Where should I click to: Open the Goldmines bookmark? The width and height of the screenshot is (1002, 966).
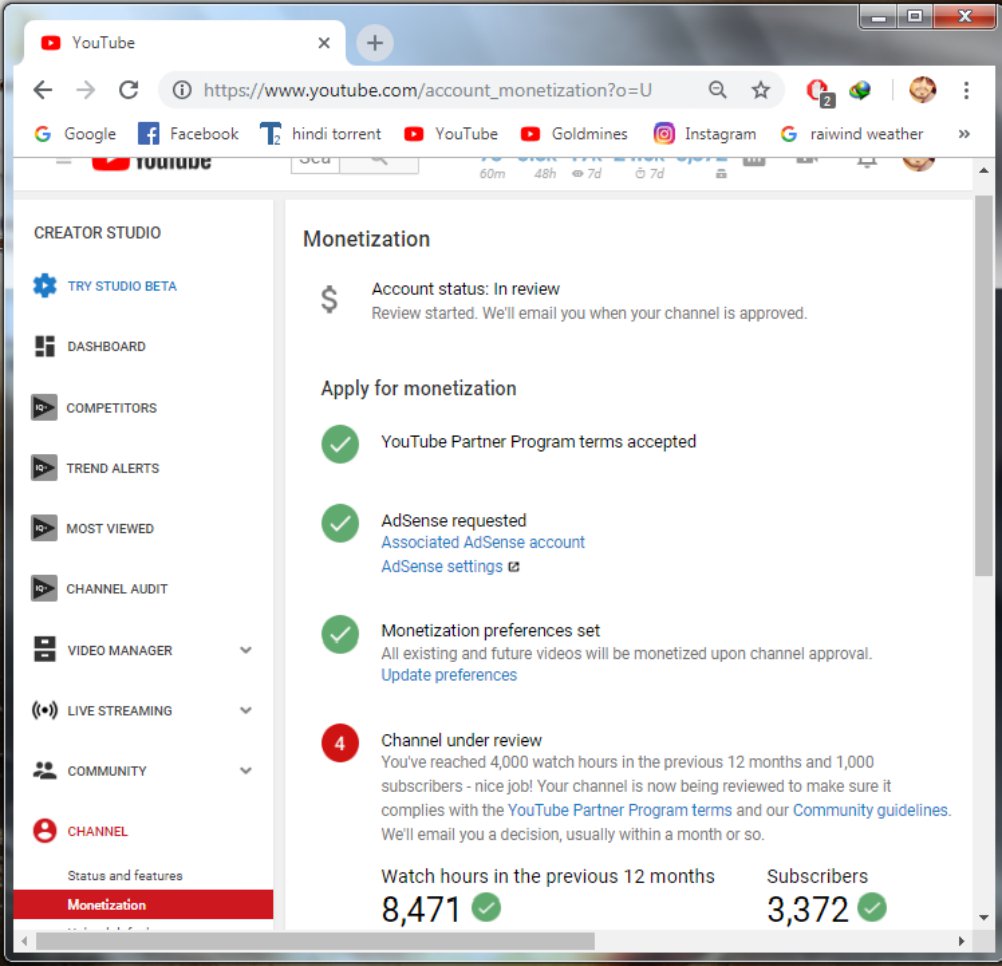(574, 134)
